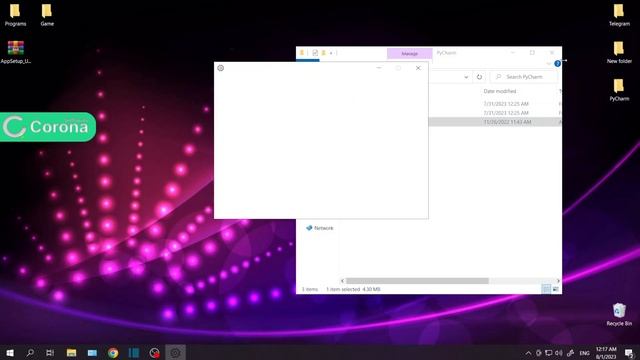The image size is (640, 360).
Task: Refresh the PyCharm folder view
Action: [479, 77]
